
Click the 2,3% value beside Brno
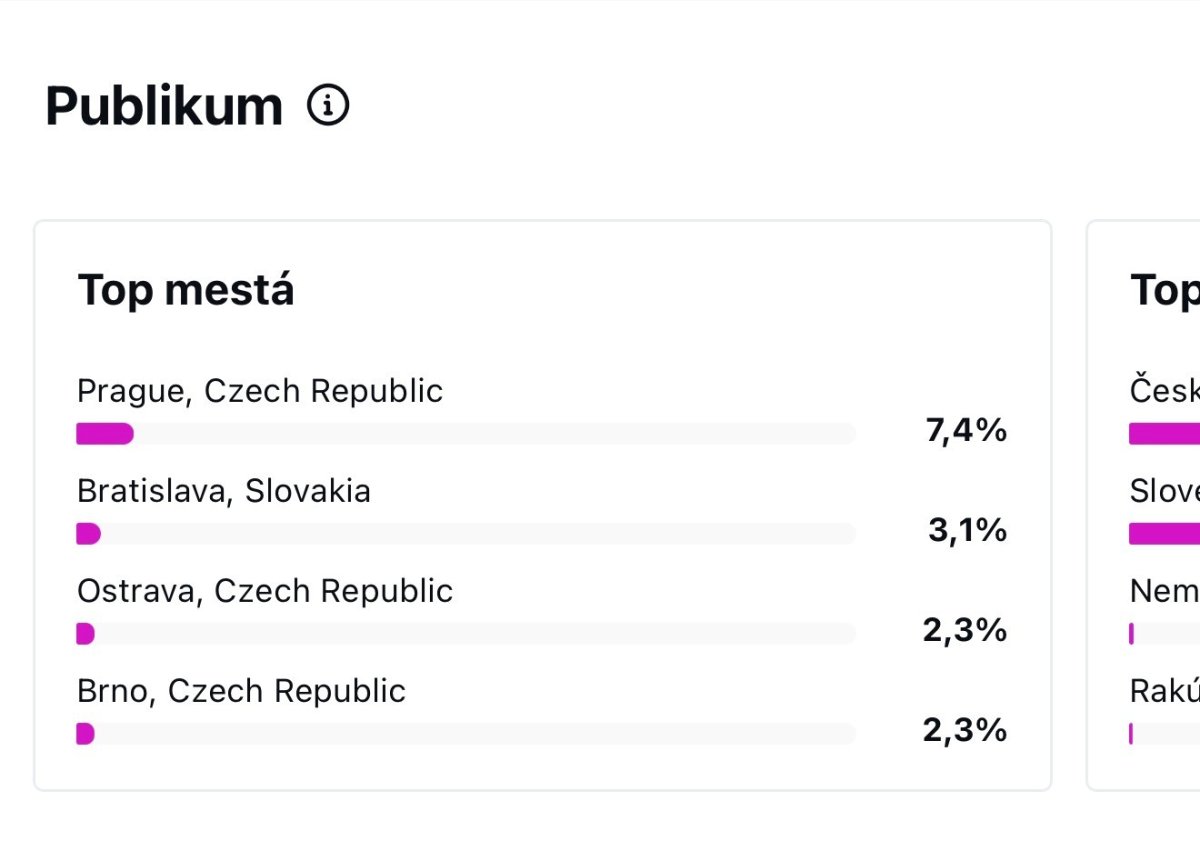(x=965, y=730)
